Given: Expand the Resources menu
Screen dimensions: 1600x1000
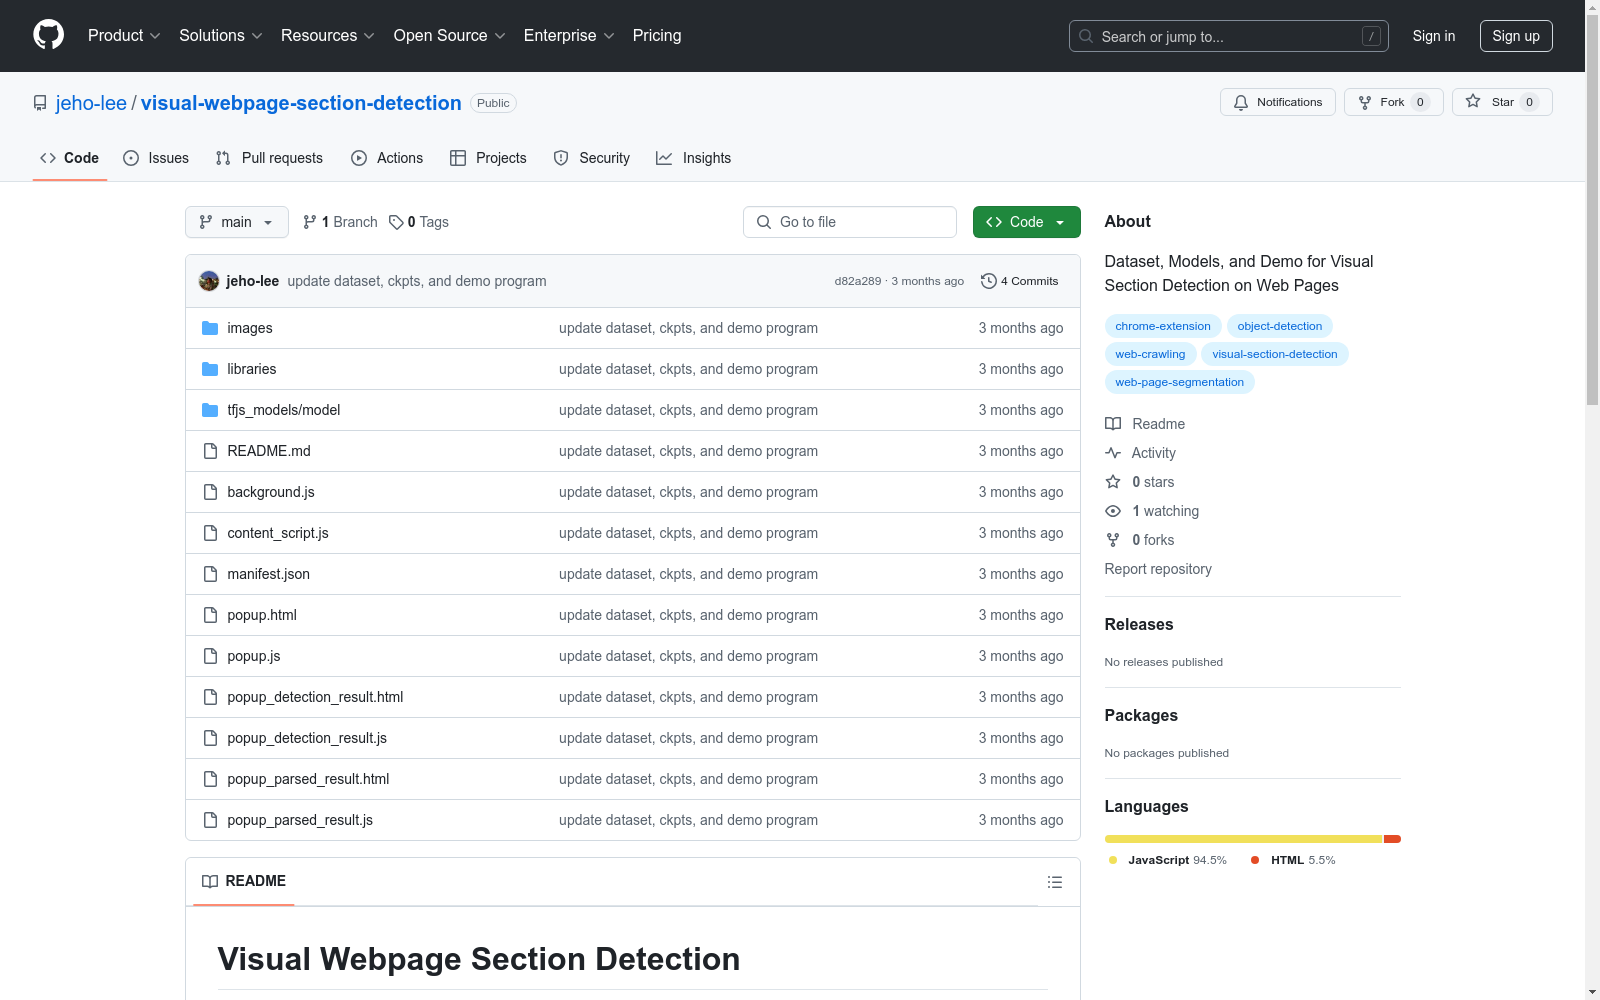Looking at the screenshot, I should point(328,36).
